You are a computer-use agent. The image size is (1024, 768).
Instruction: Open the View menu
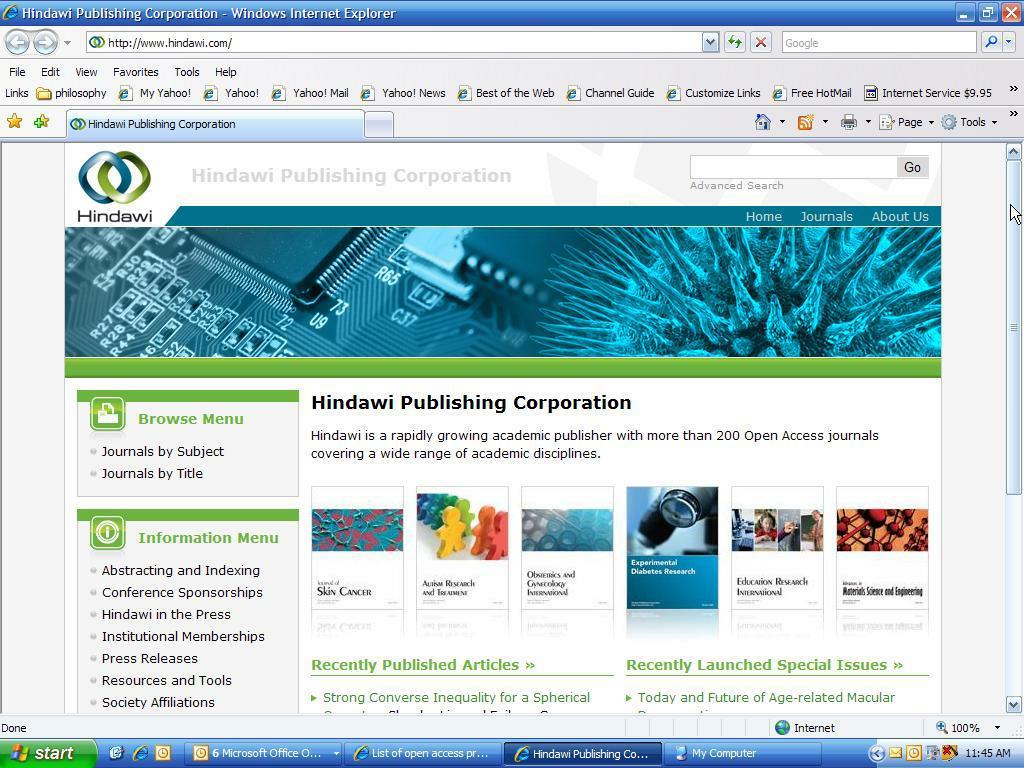(86, 72)
